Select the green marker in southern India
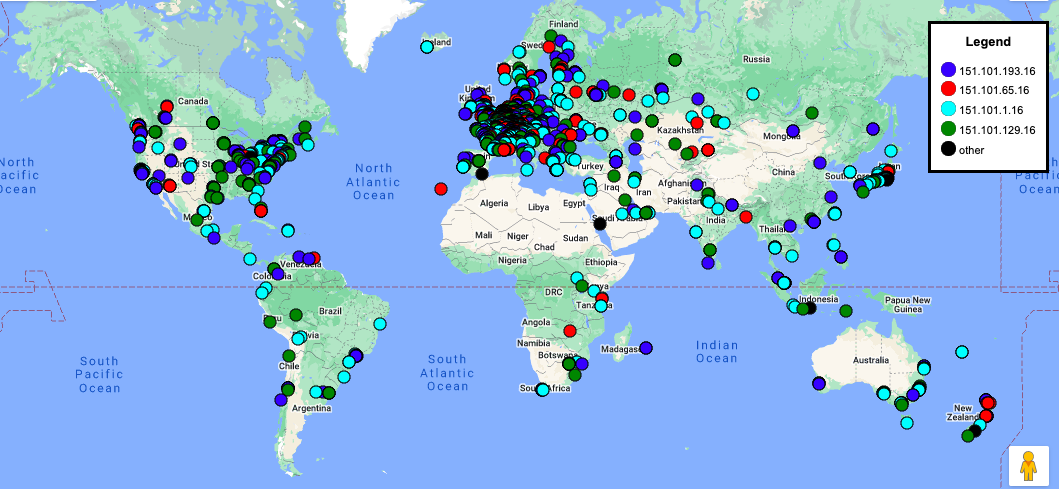This screenshot has height=489, width=1059. click(709, 250)
